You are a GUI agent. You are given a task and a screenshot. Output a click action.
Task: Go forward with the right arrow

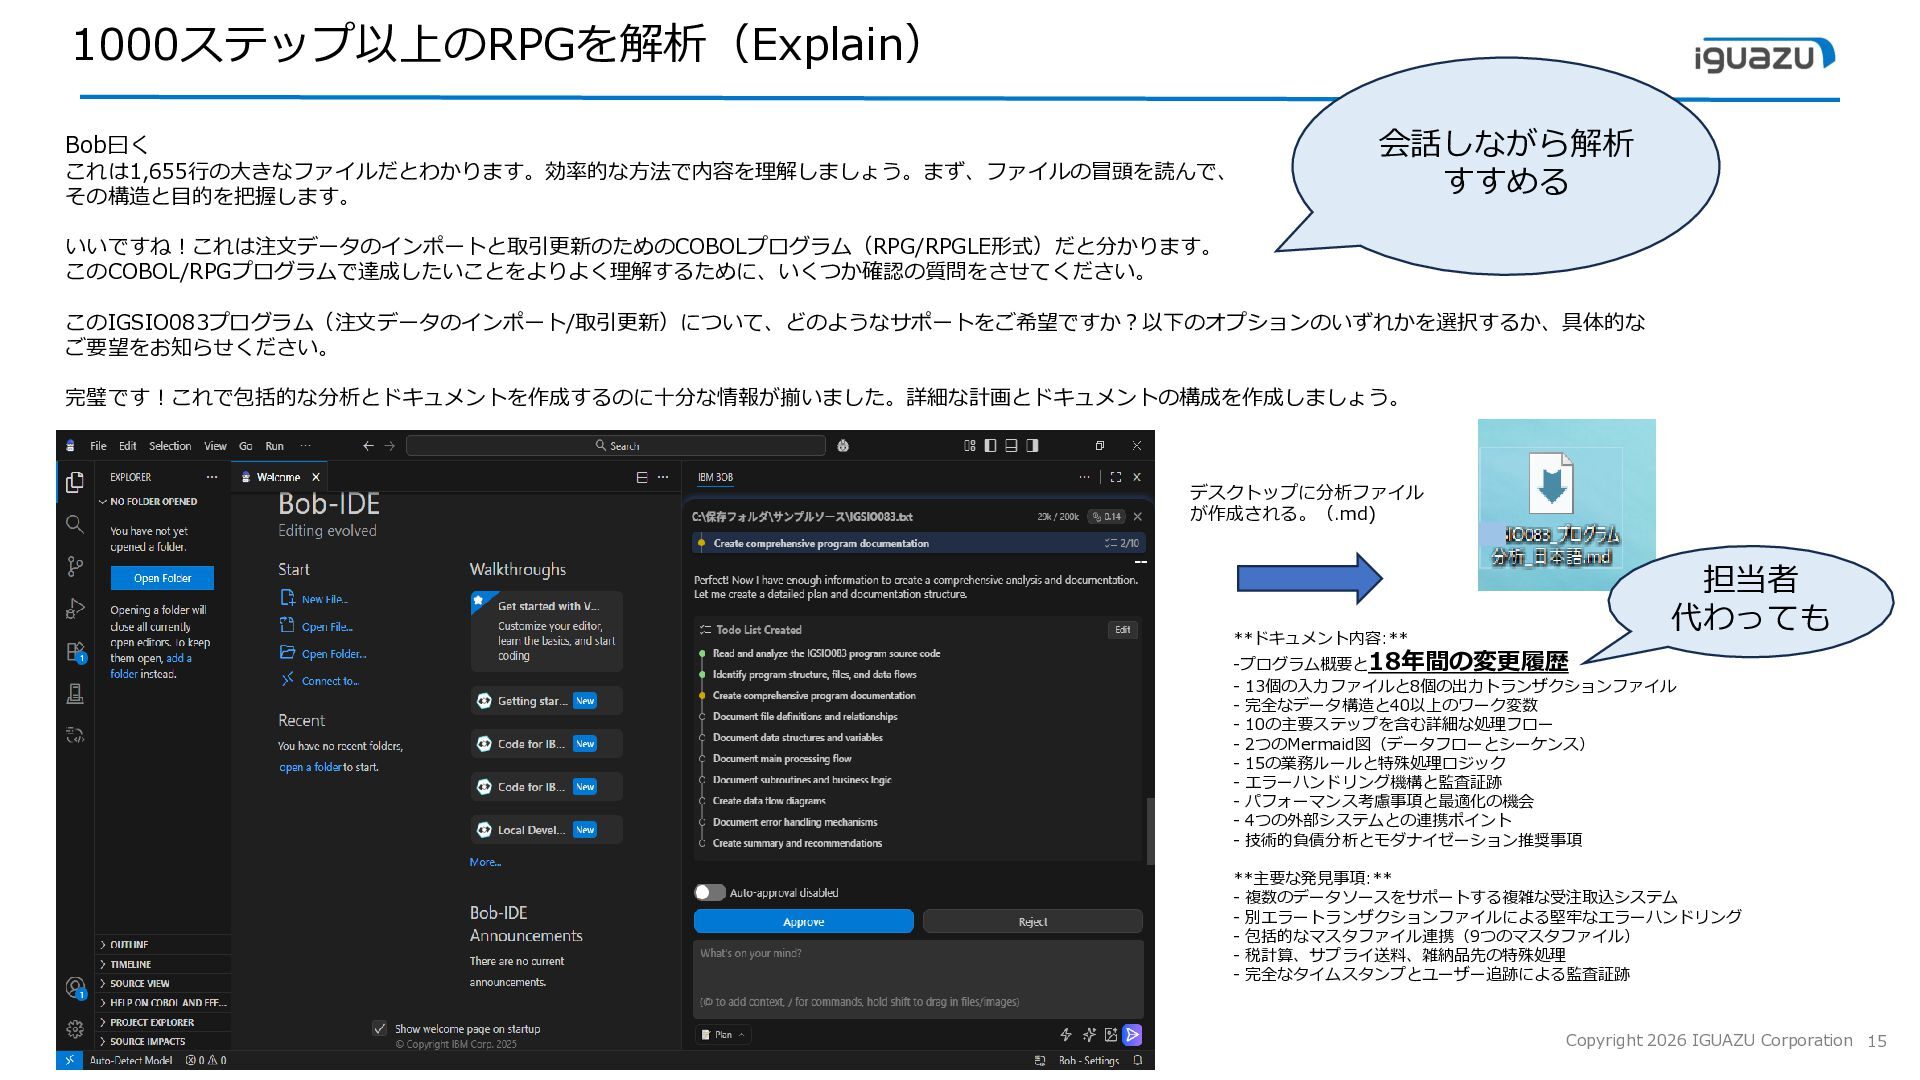[390, 446]
